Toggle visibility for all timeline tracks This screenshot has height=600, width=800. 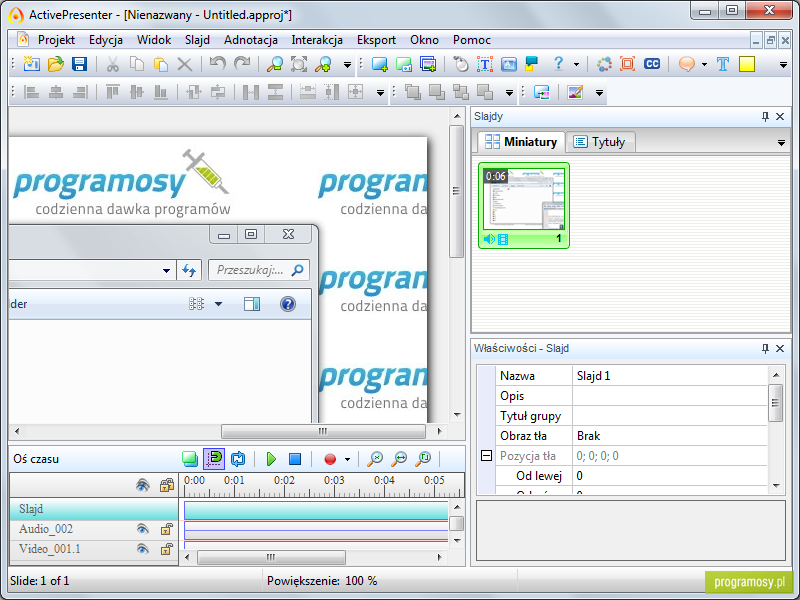[x=143, y=485]
